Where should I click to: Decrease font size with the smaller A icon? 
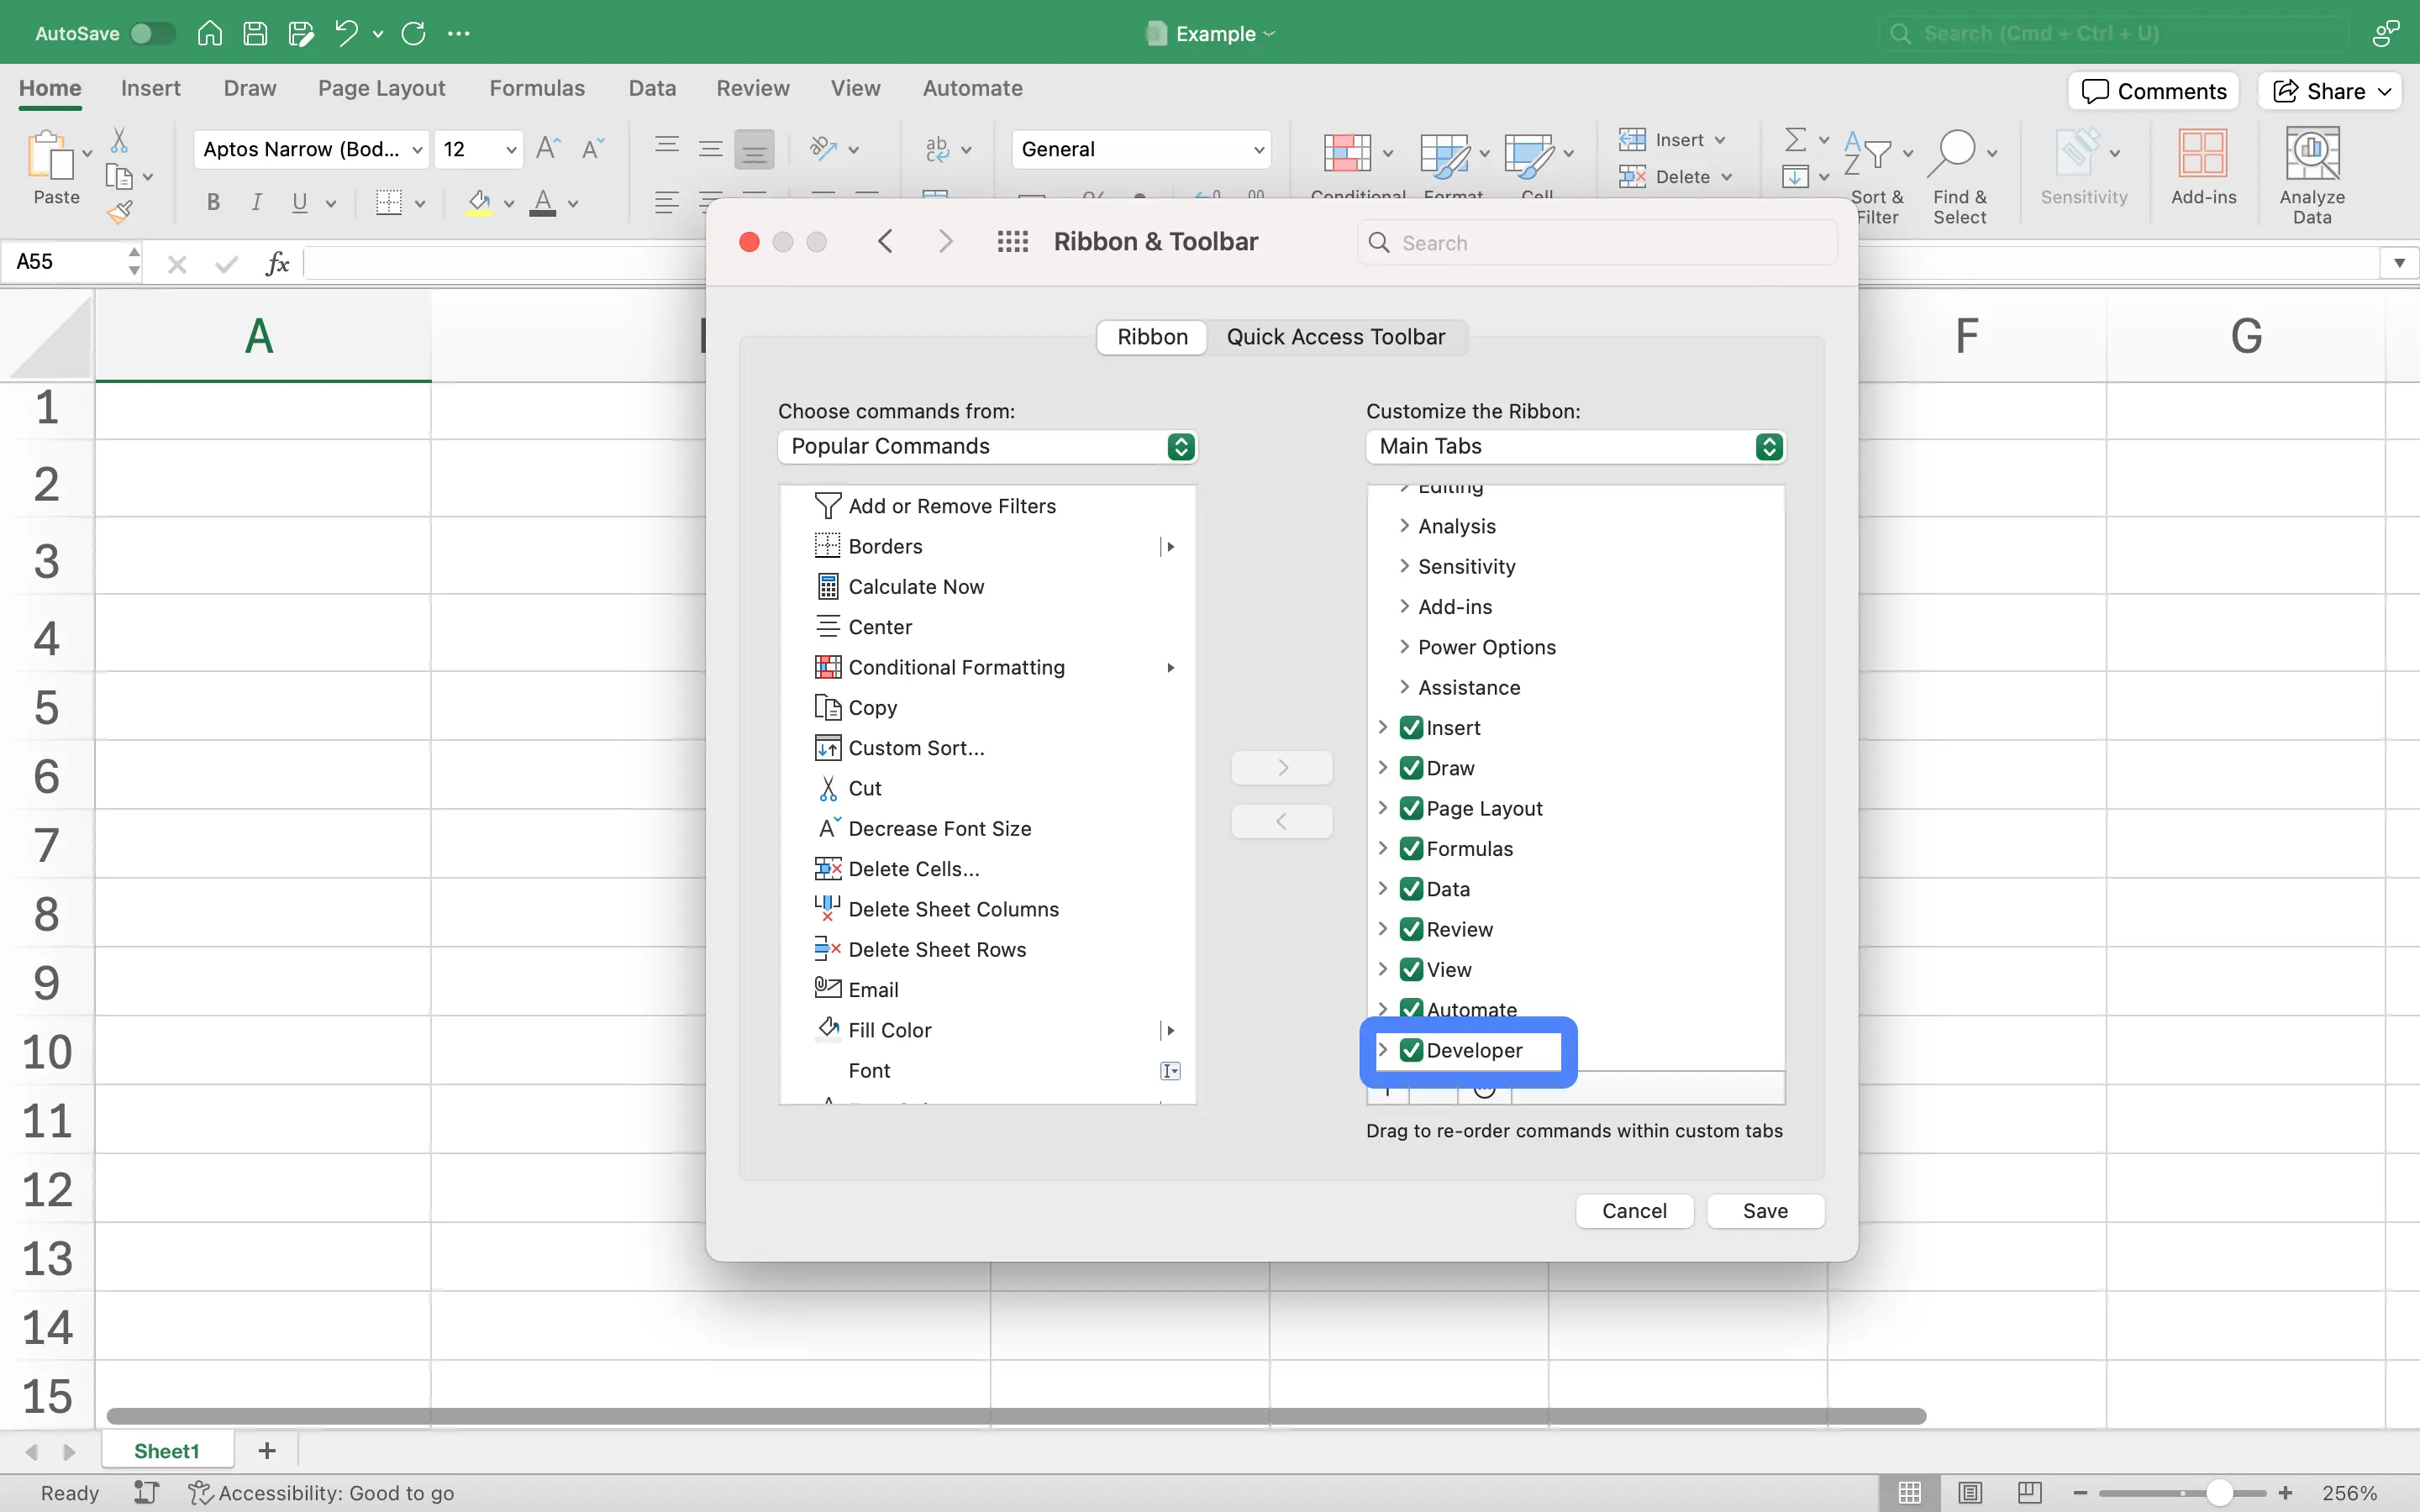click(593, 149)
